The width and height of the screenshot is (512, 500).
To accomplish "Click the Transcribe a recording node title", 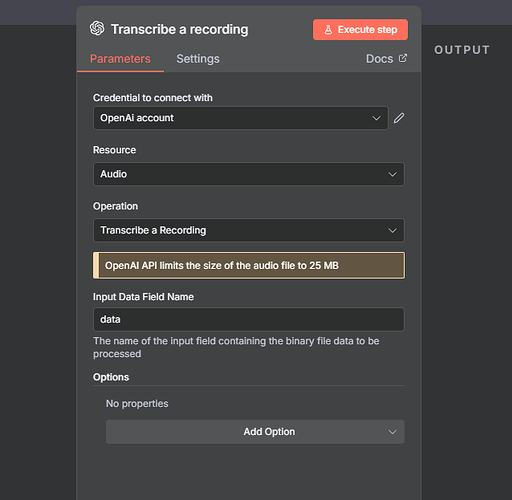I will [x=179, y=29].
